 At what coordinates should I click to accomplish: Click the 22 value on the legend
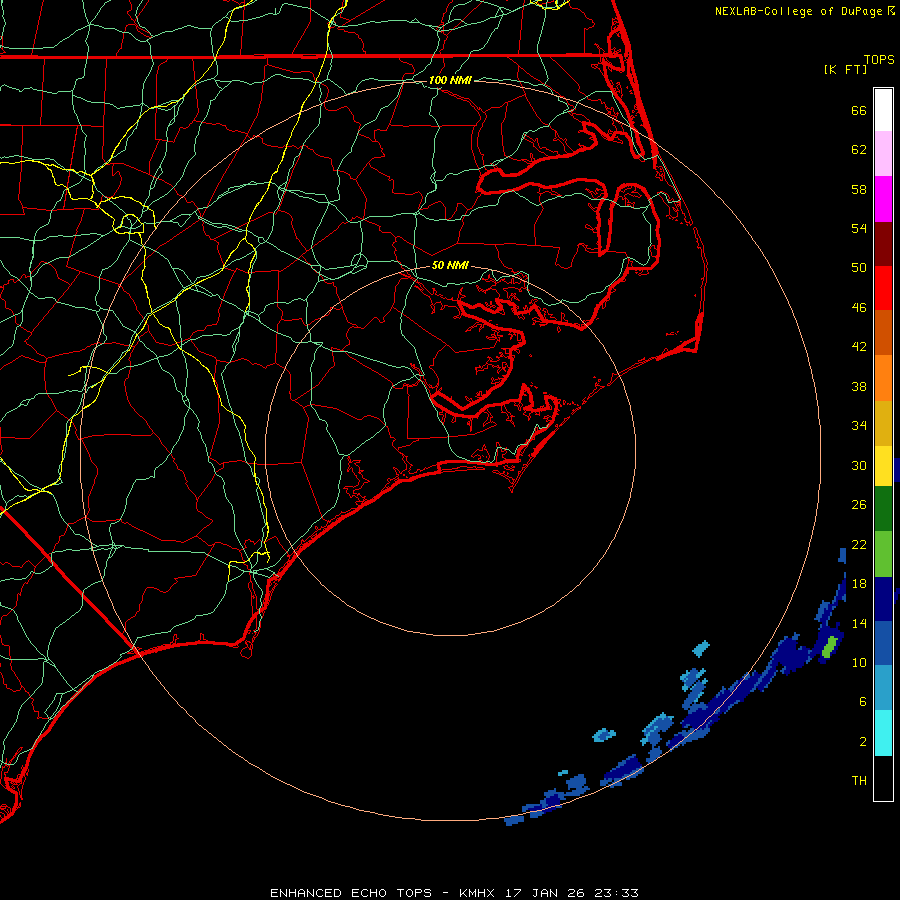click(859, 544)
